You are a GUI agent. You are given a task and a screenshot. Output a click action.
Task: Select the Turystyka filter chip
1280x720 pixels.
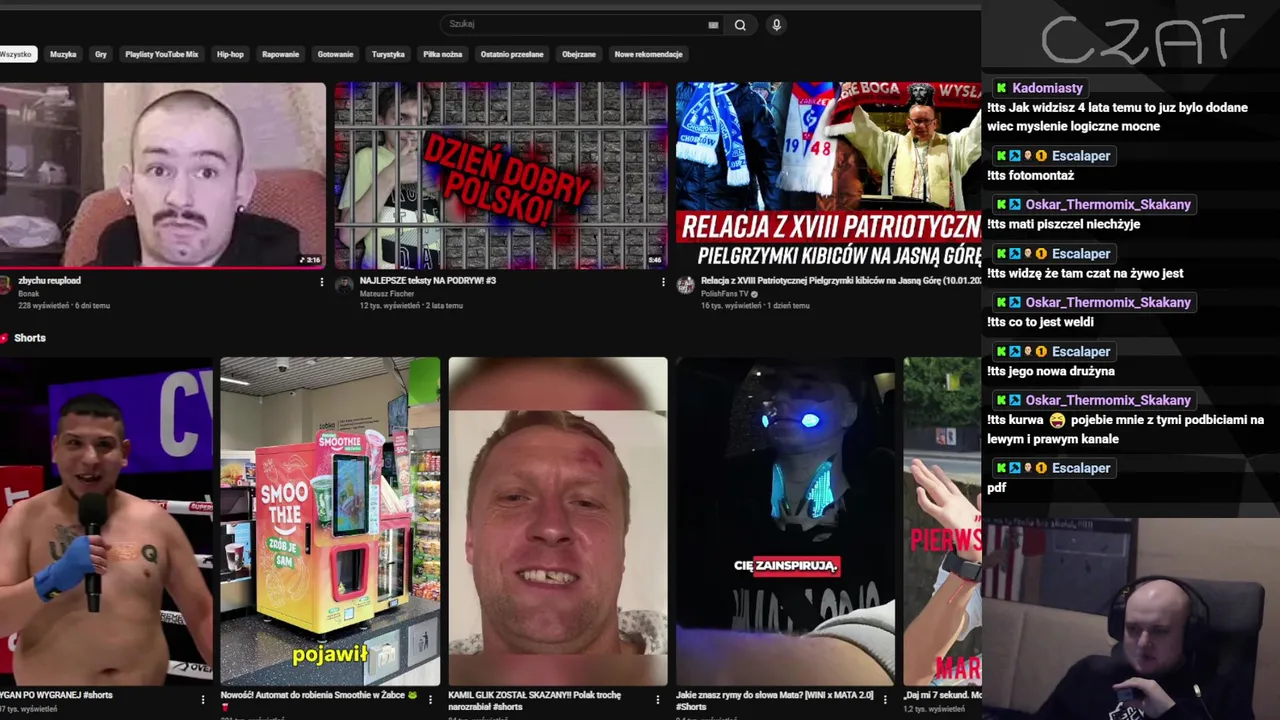388,54
